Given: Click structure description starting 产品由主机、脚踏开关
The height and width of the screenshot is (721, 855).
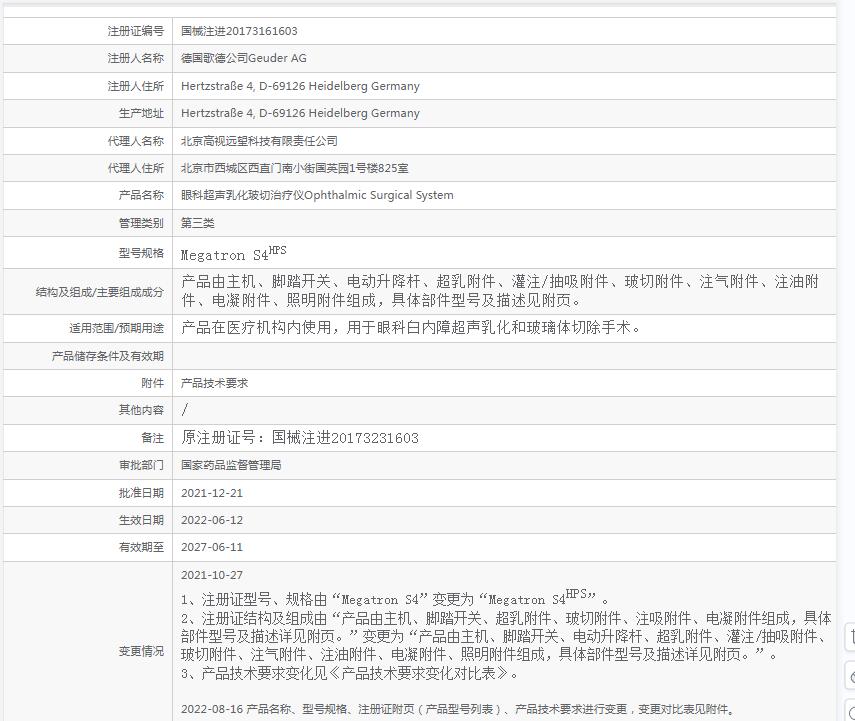Looking at the screenshot, I should click(x=500, y=291).
